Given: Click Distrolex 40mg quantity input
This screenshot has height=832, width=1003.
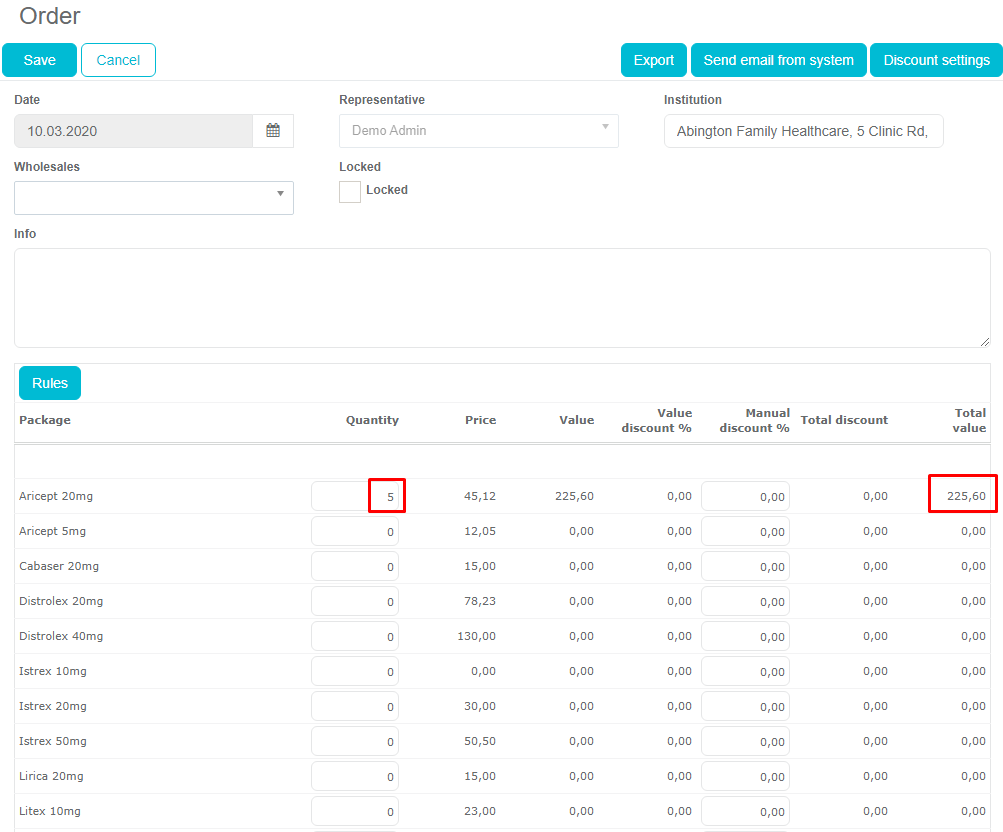Looking at the screenshot, I should [355, 636].
